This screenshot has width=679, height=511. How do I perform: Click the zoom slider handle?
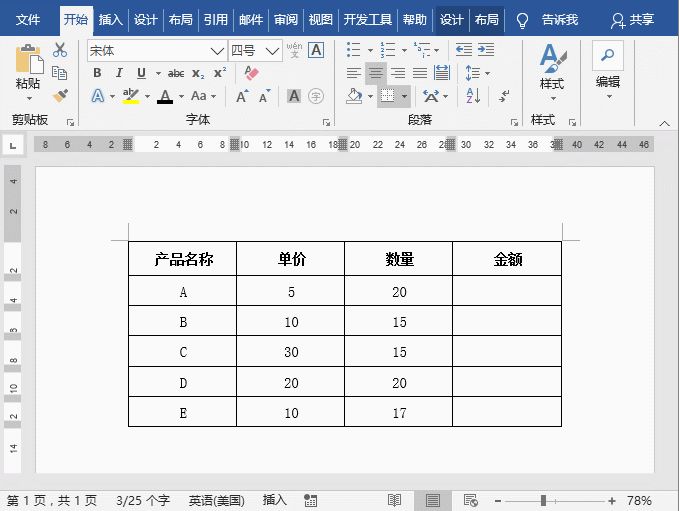tap(543, 501)
